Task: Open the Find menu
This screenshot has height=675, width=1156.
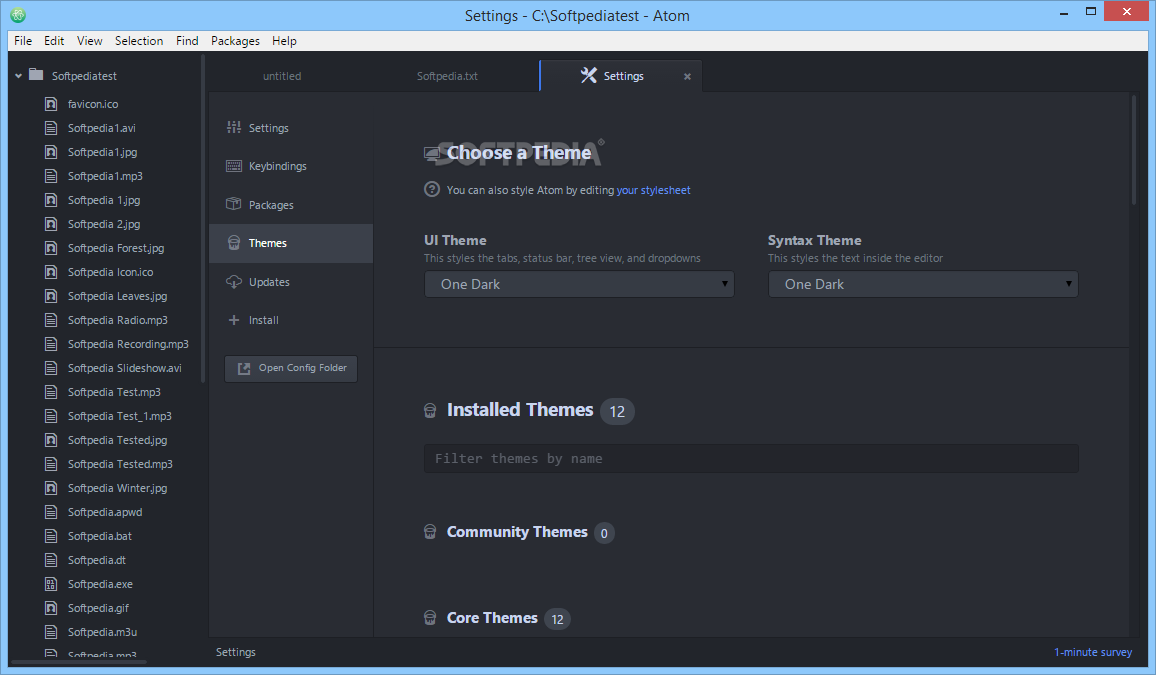Action: [x=187, y=41]
